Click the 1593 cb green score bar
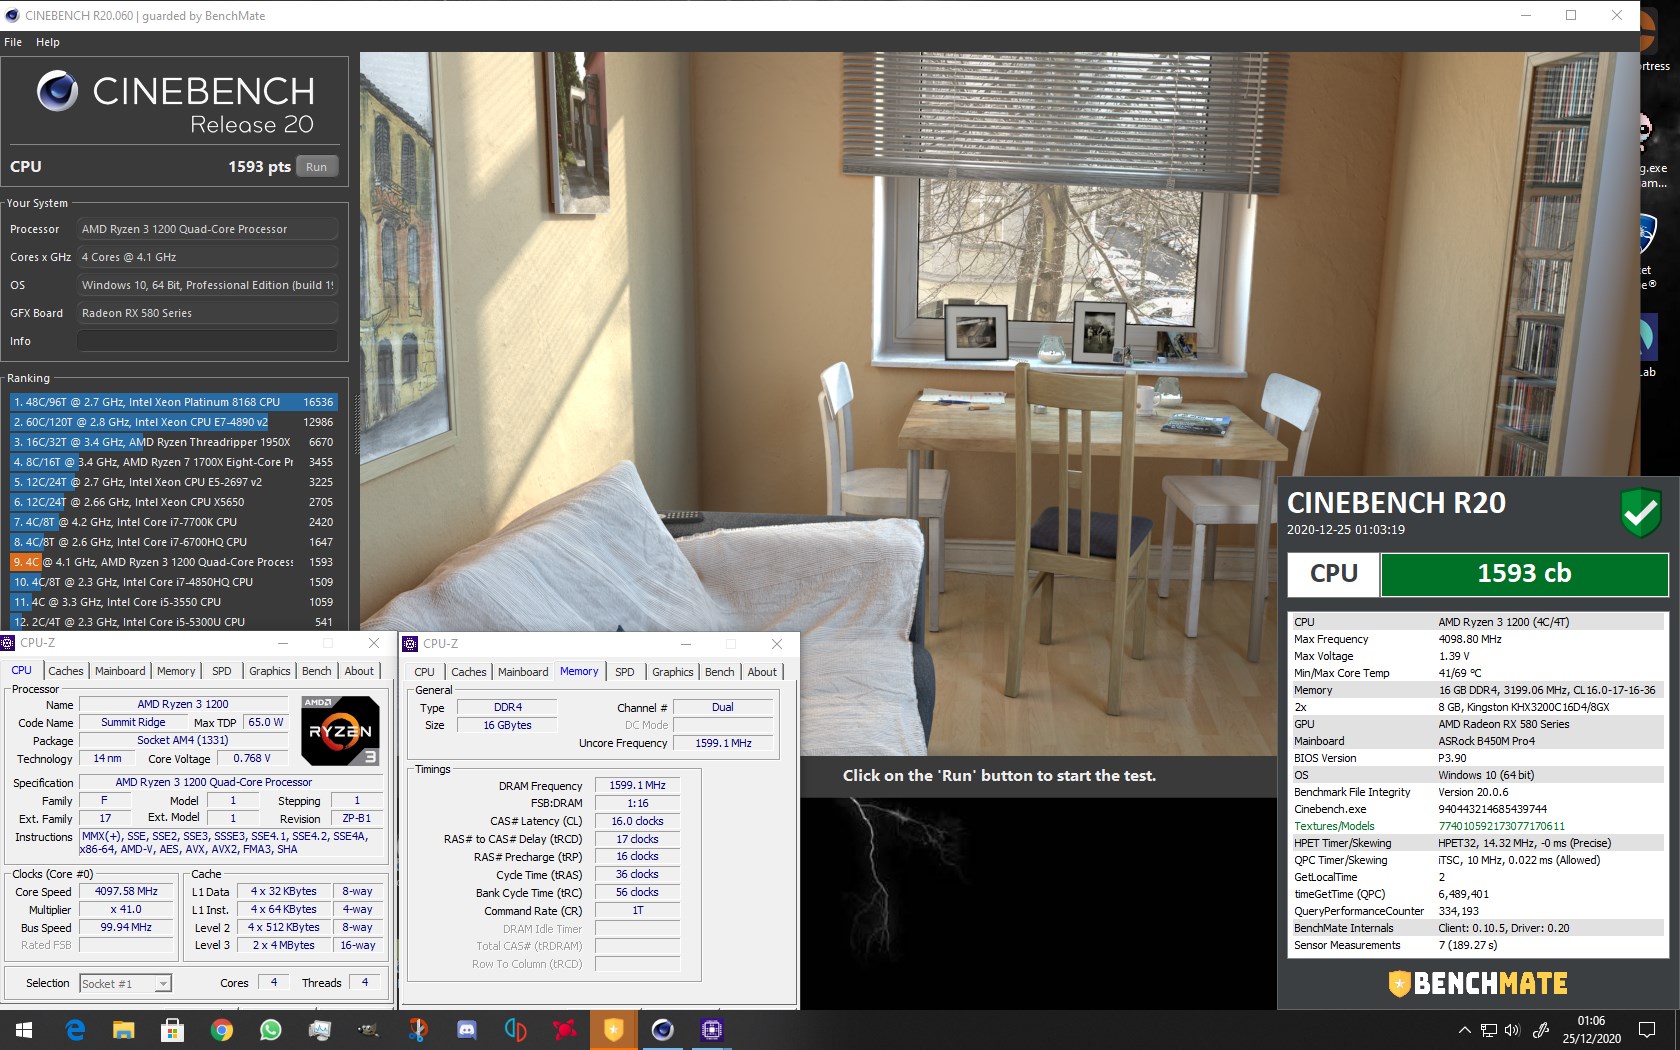Viewport: 1680px width, 1050px height. coord(1524,574)
